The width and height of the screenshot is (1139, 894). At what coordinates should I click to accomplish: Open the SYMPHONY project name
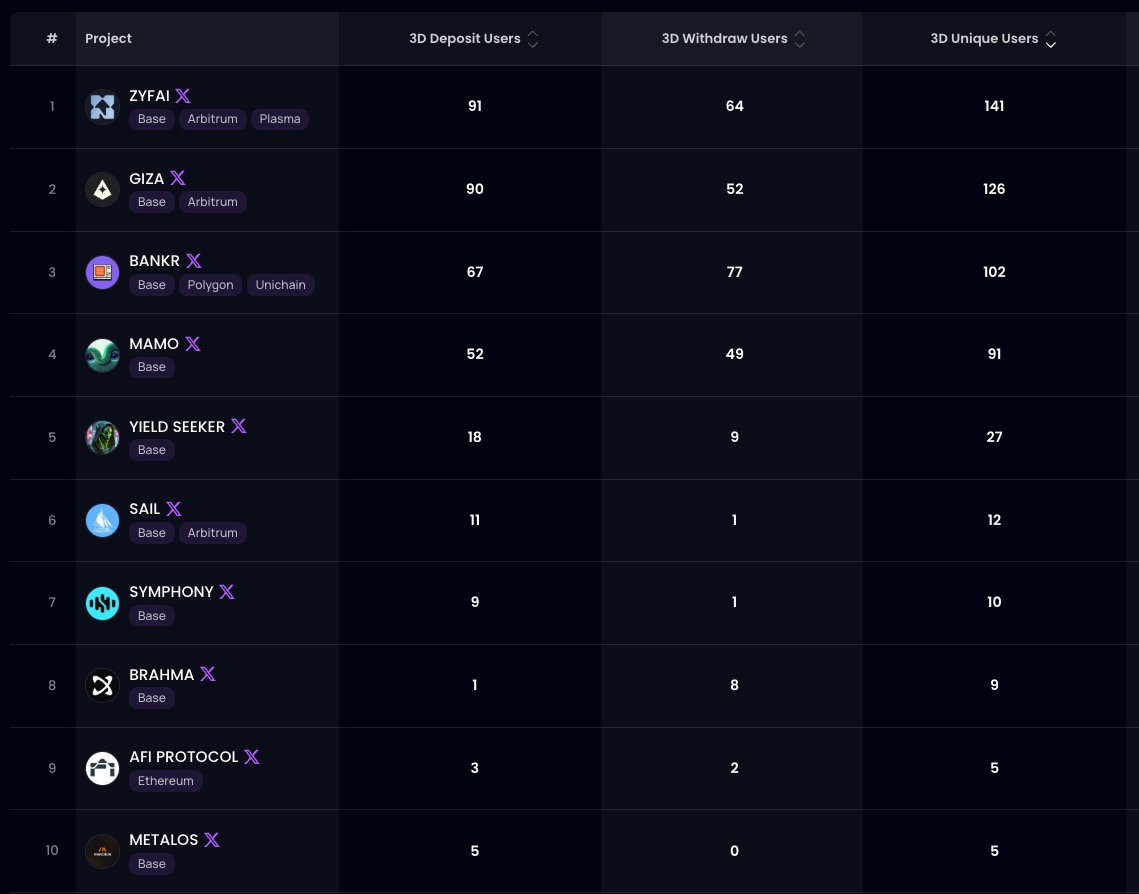point(171,592)
